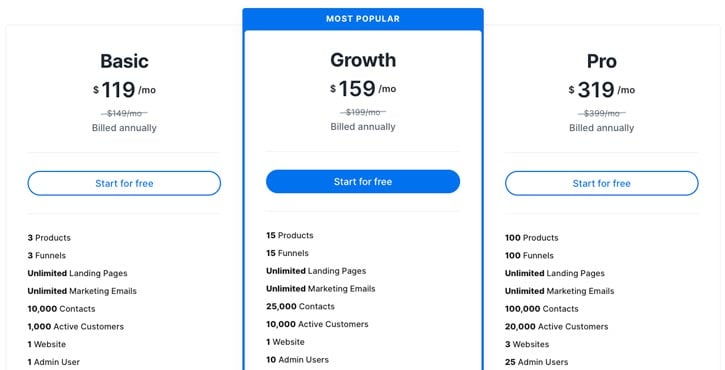Click the 15 Products feature line
Image resolution: width=725 pixels, height=370 pixels.
(x=289, y=235)
